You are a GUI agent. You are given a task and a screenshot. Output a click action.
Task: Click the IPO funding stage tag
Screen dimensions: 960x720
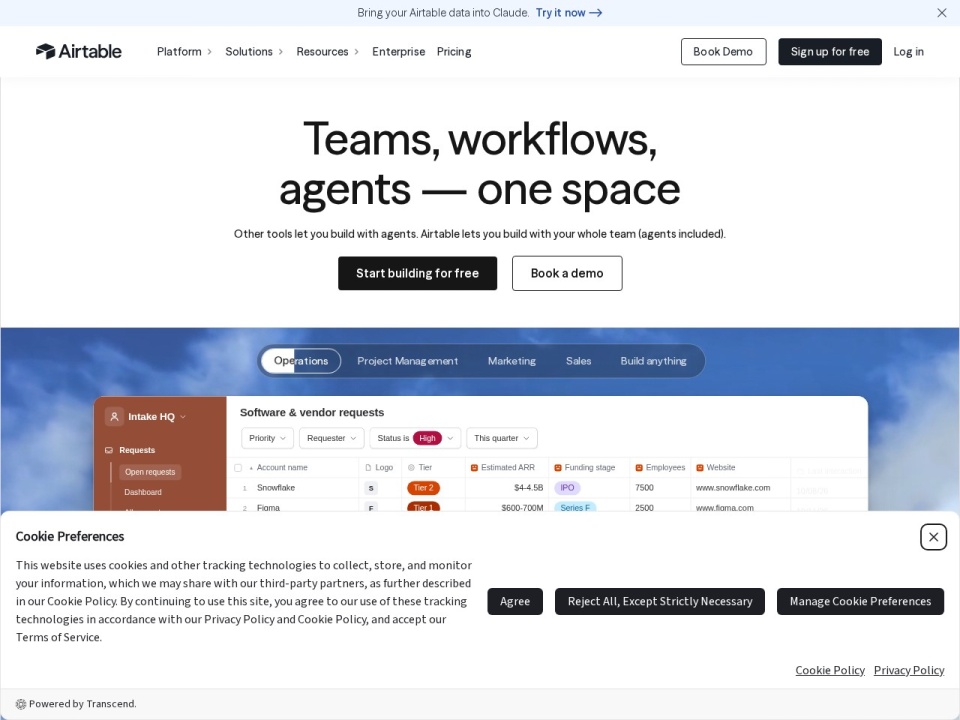[x=568, y=488]
